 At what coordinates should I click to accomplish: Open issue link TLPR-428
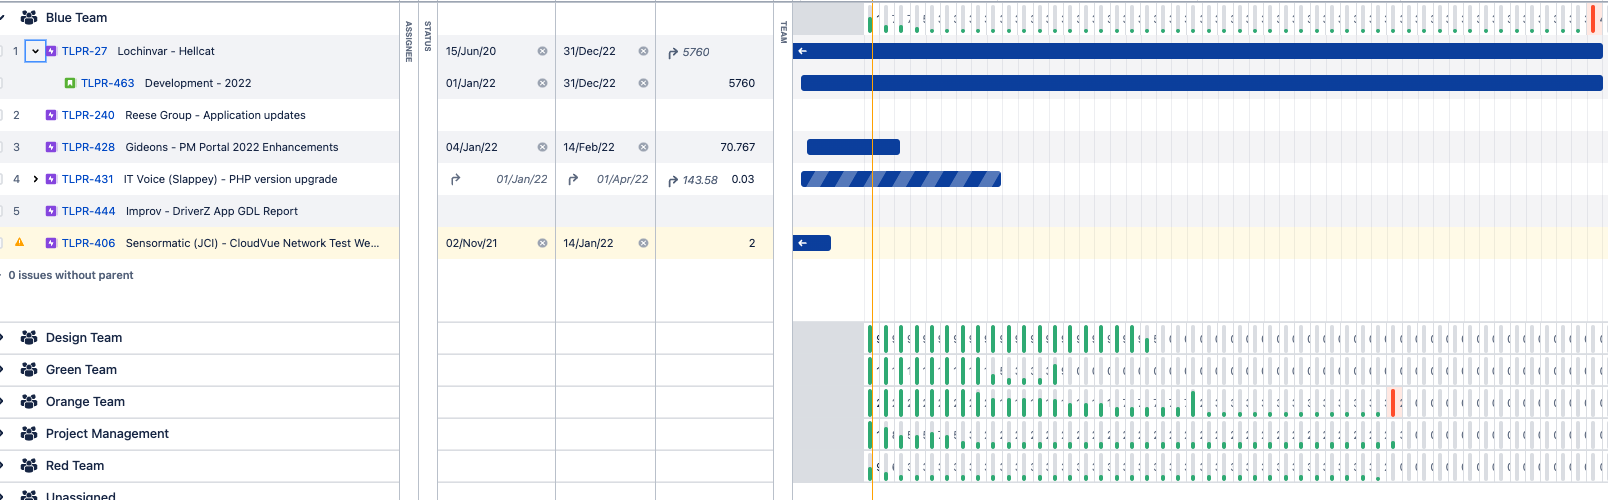tap(88, 147)
